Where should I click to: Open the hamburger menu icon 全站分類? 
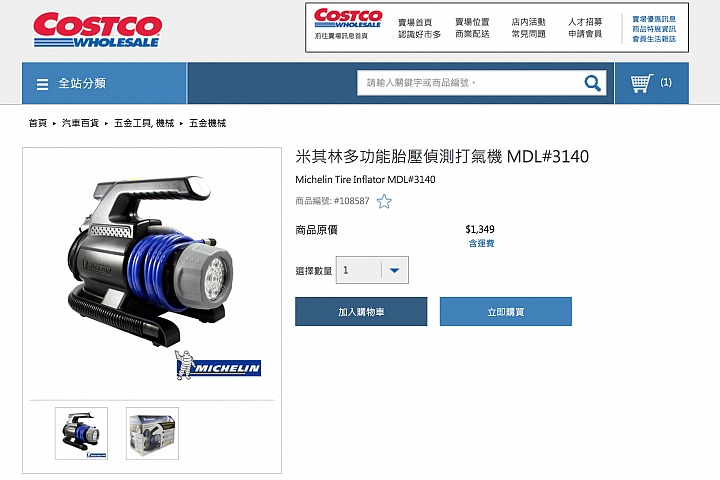(x=42, y=84)
